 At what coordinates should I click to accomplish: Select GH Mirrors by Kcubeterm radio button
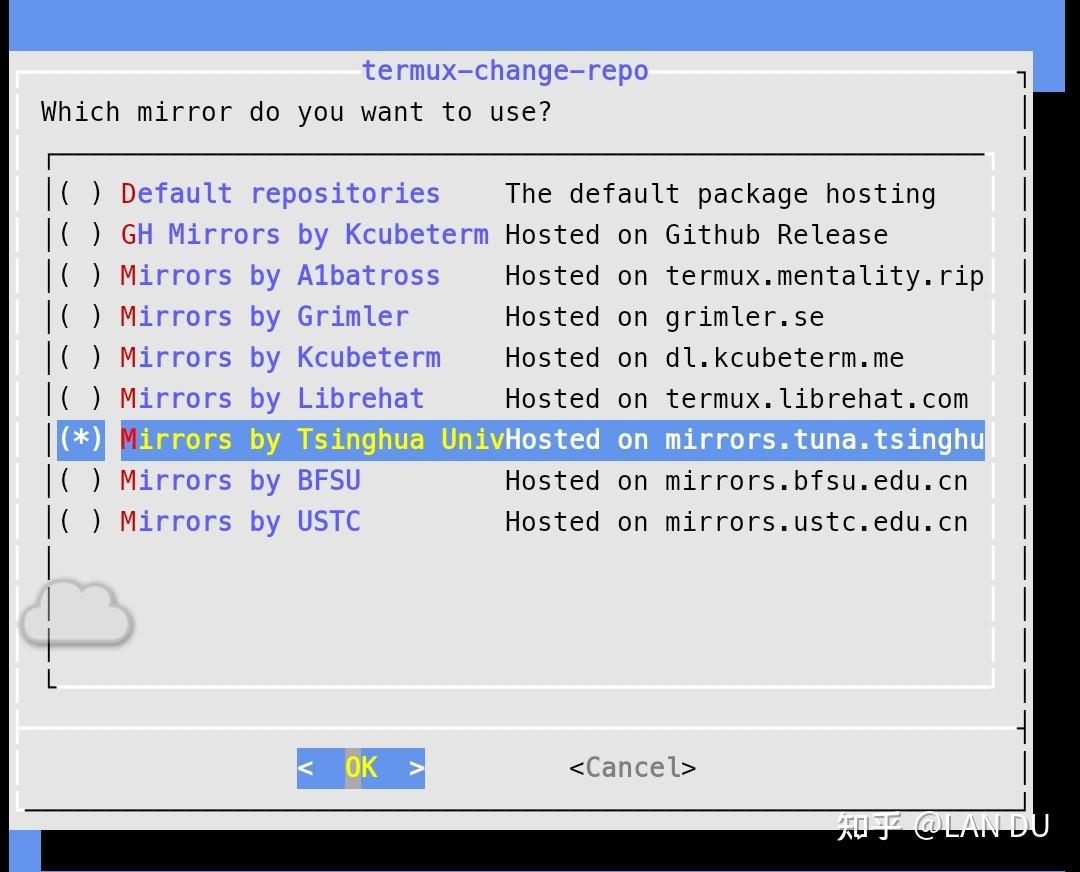tap(81, 234)
